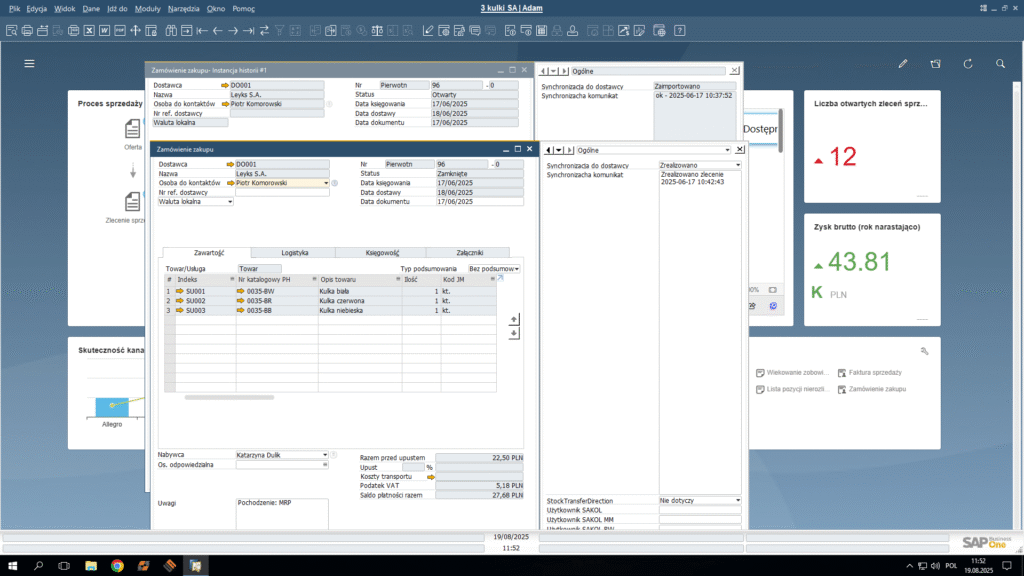This screenshot has height=576, width=1024.
Task: Follow the Dostawca link arrow in Zamówienie zakupu
Action: point(230,165)
